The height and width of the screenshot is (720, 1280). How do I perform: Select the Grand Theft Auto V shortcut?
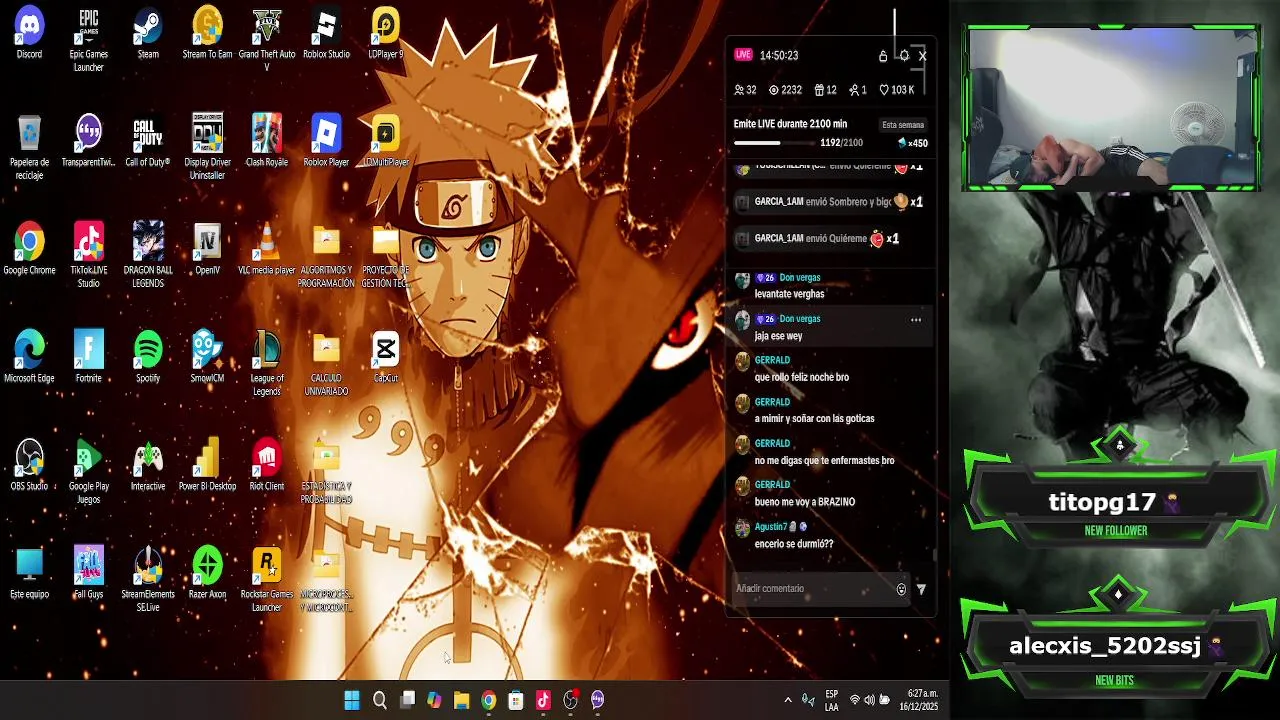pyautogui.click(x=266, y=40)
